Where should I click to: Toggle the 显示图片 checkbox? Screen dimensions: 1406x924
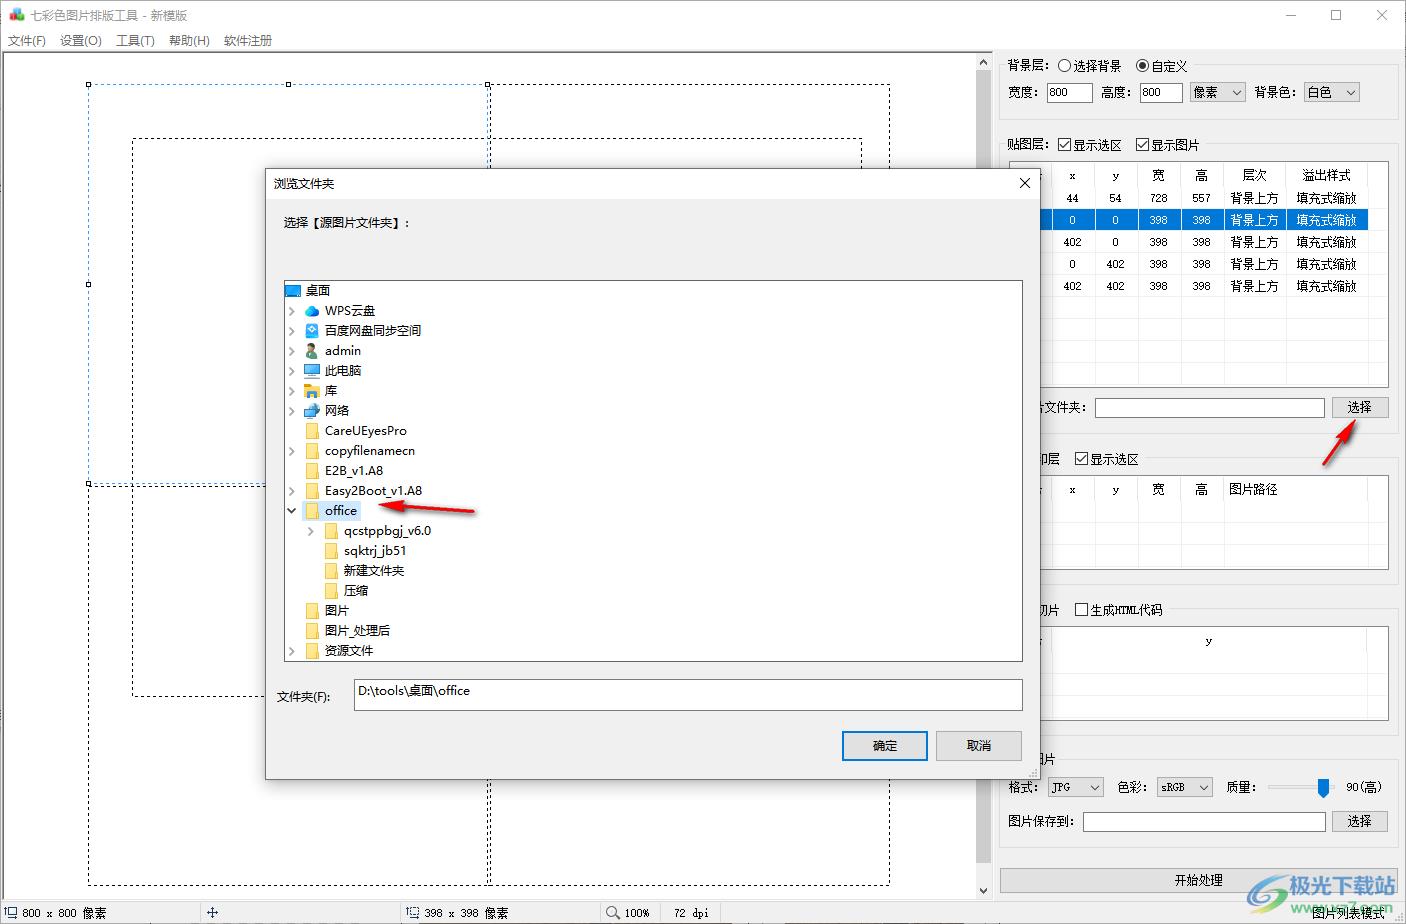pyautogui.click(x=1142, y=145)
